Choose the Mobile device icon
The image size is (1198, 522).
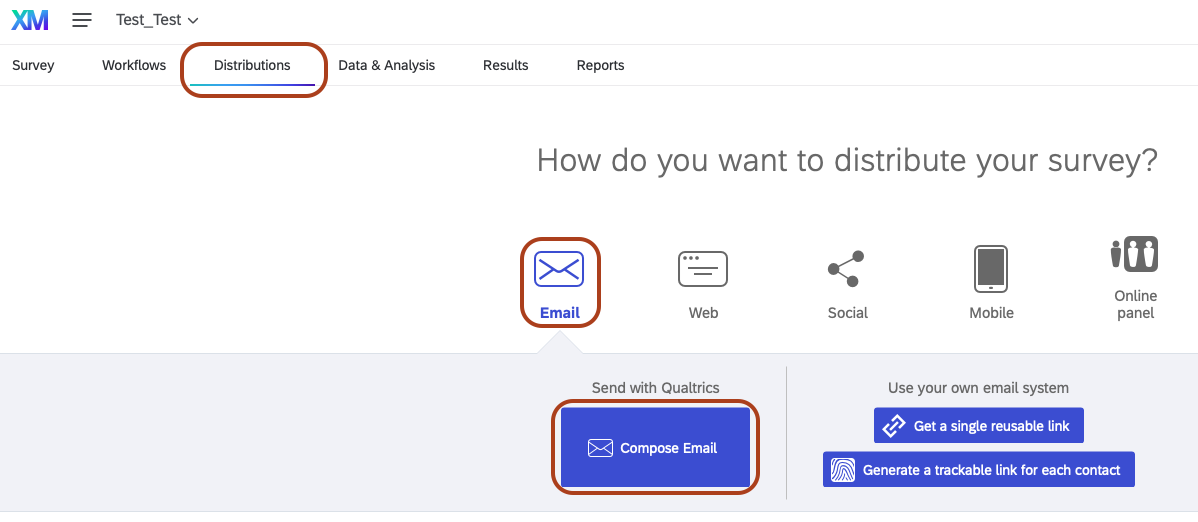point(991,269)
